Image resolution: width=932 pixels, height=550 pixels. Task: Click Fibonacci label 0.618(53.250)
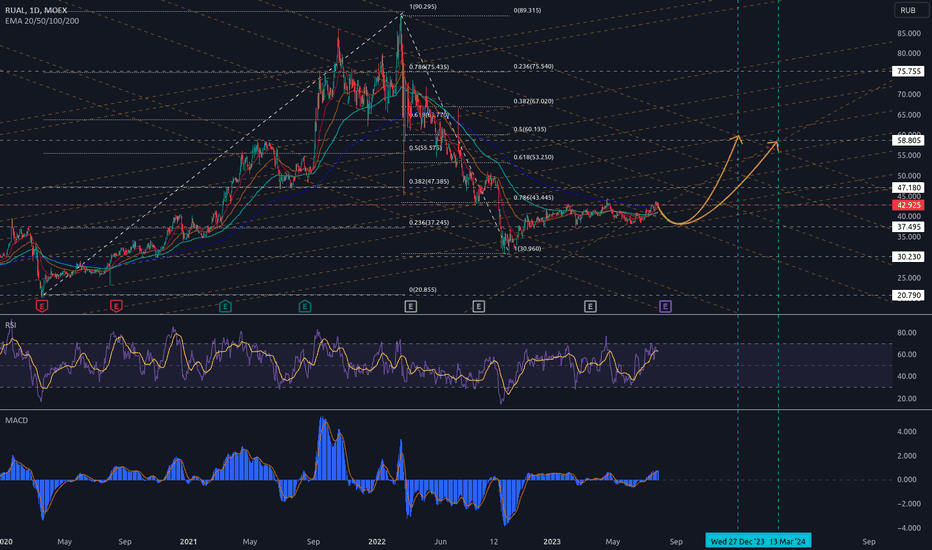[x=533, y=157]
